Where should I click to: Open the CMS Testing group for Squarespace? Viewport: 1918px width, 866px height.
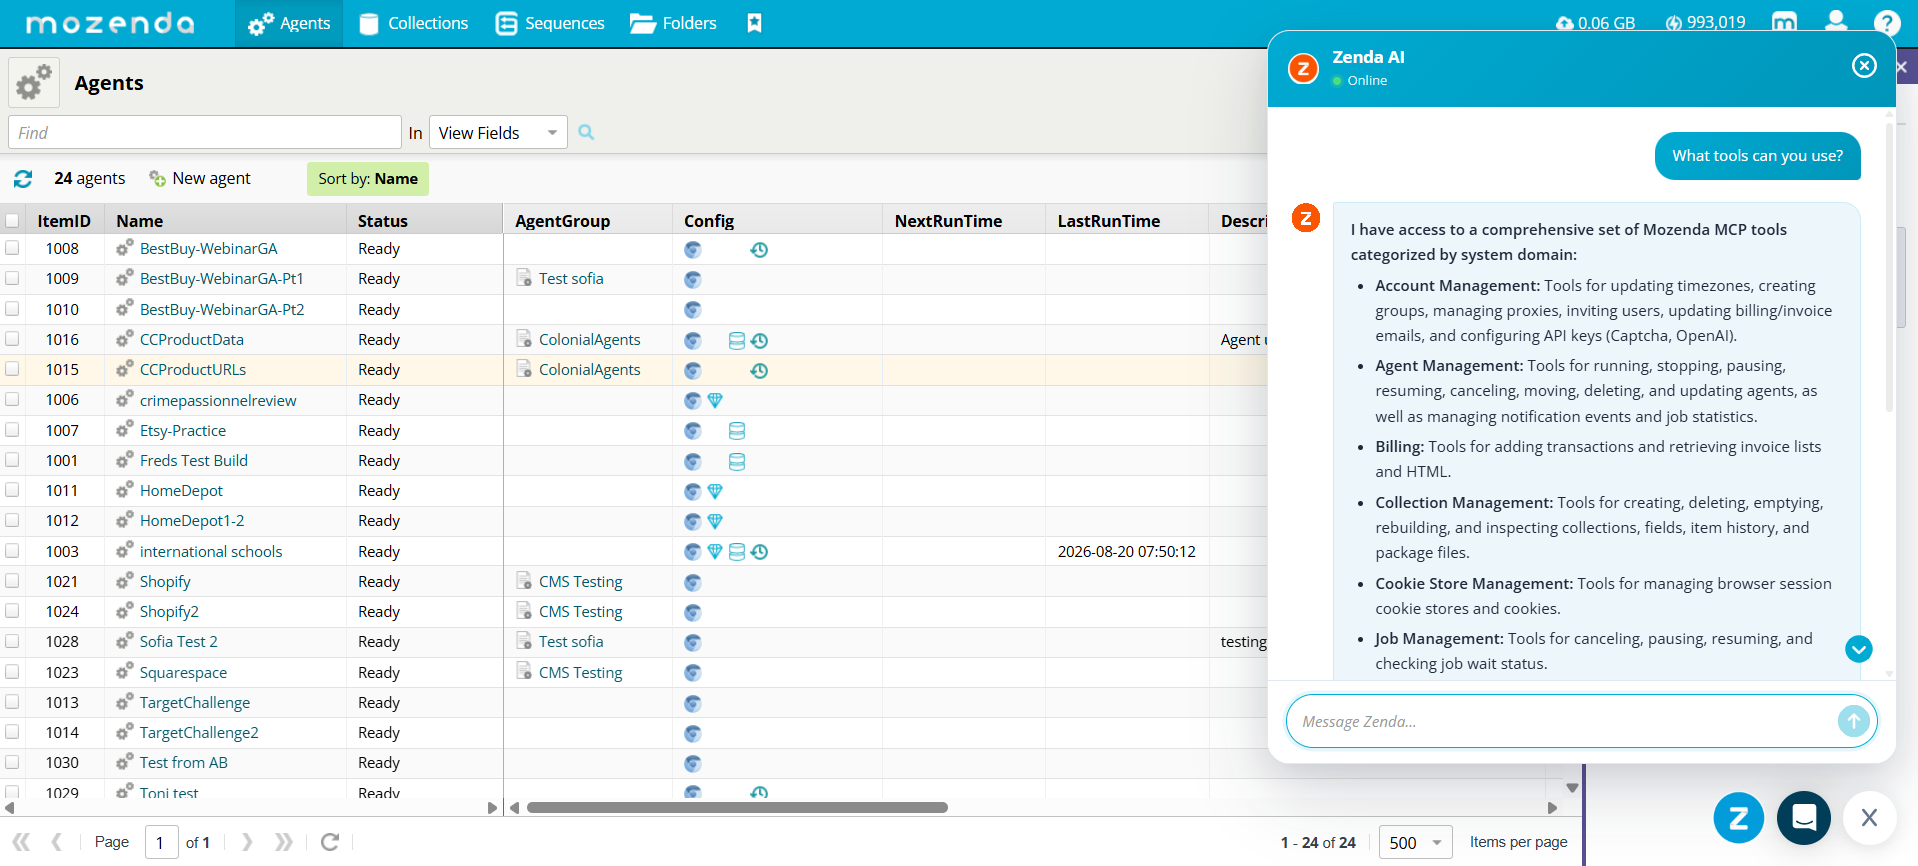(x=581, y=673)
